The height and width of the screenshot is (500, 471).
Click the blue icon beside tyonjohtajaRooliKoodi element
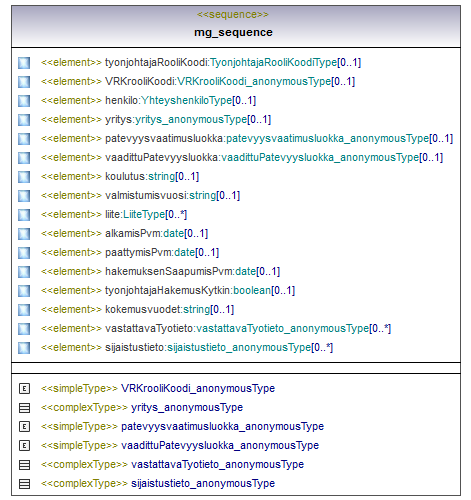[24, 63]
